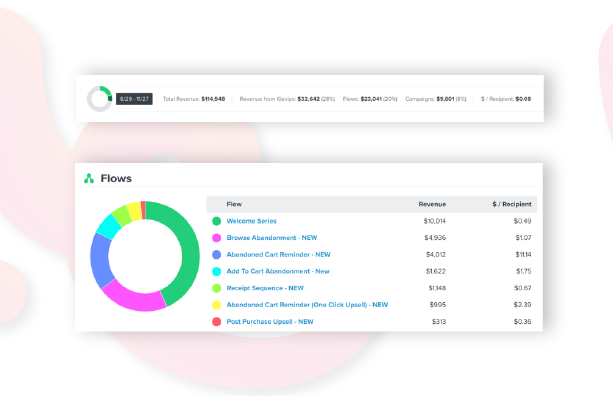Open Browse Abandonment - NEW flow

coord(272,238)
